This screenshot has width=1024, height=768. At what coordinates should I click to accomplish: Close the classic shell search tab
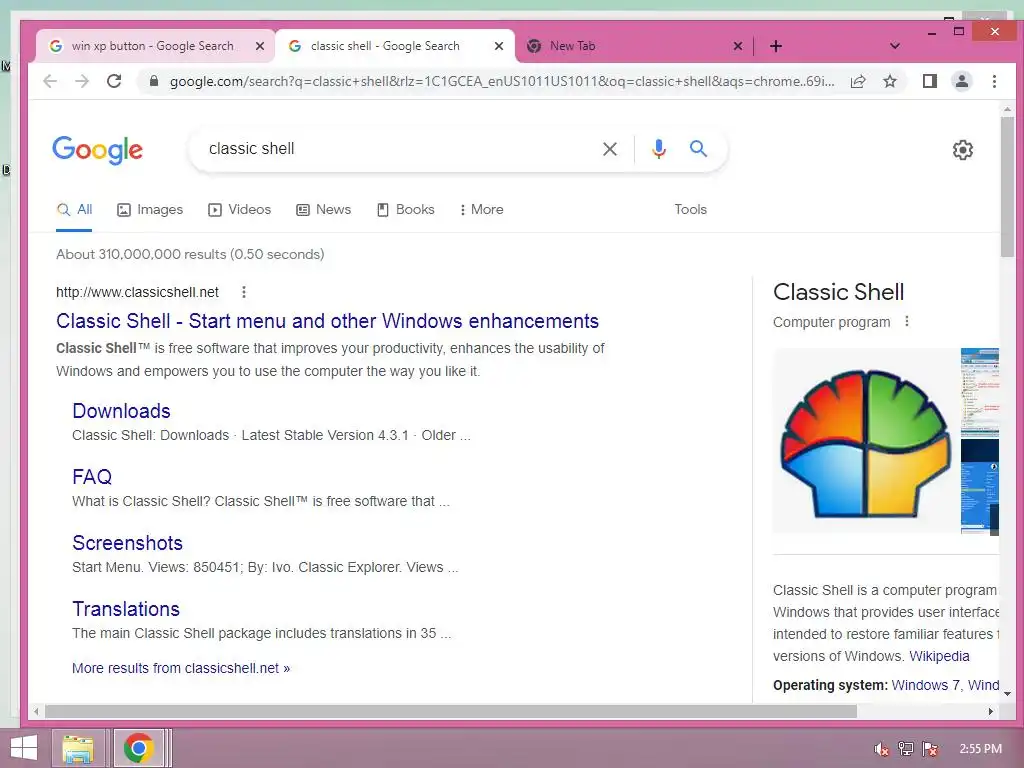pyautogui.click(x=499, y=46)
